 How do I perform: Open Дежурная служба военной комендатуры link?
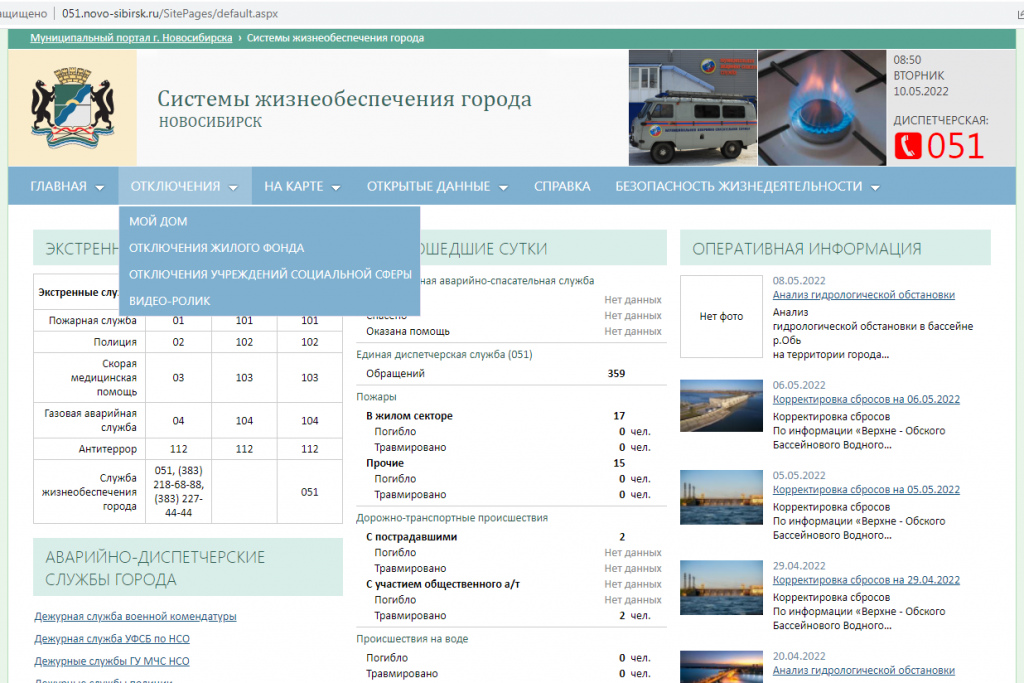click(135, 616)
